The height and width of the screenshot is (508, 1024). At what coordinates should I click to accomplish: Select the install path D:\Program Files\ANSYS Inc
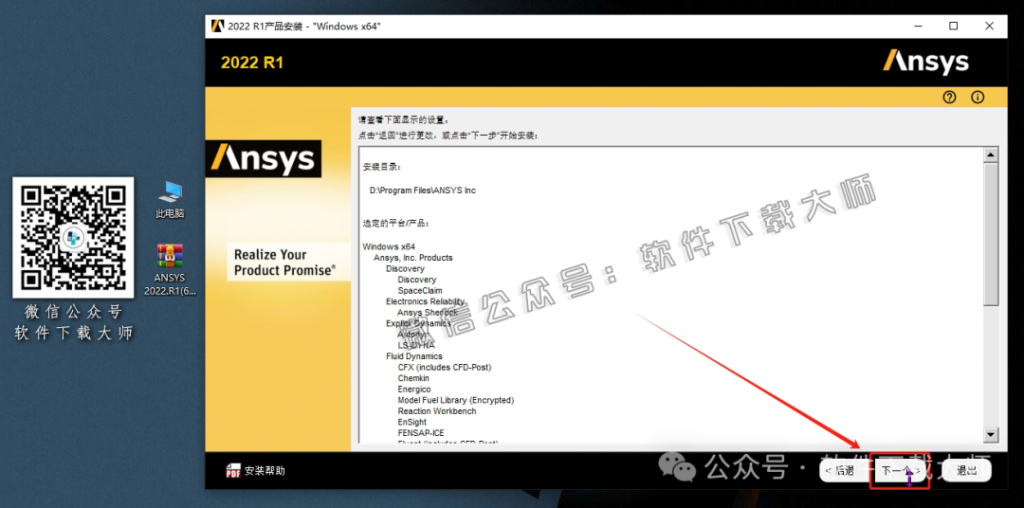pyautogui.click(x=423, y=191)
